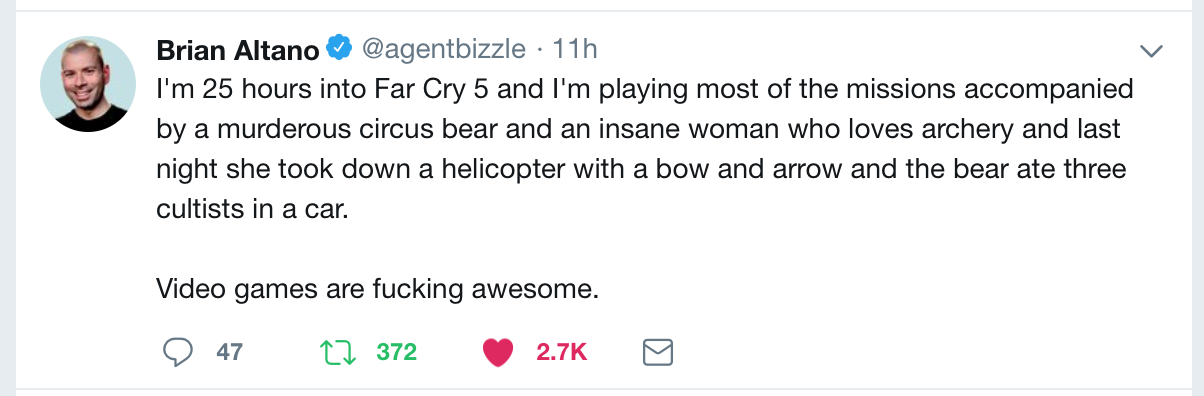The height and width of the screenshot is (396, 1204).
Task: Expand the tweet options chevron
Action: tap(1151, 50)
